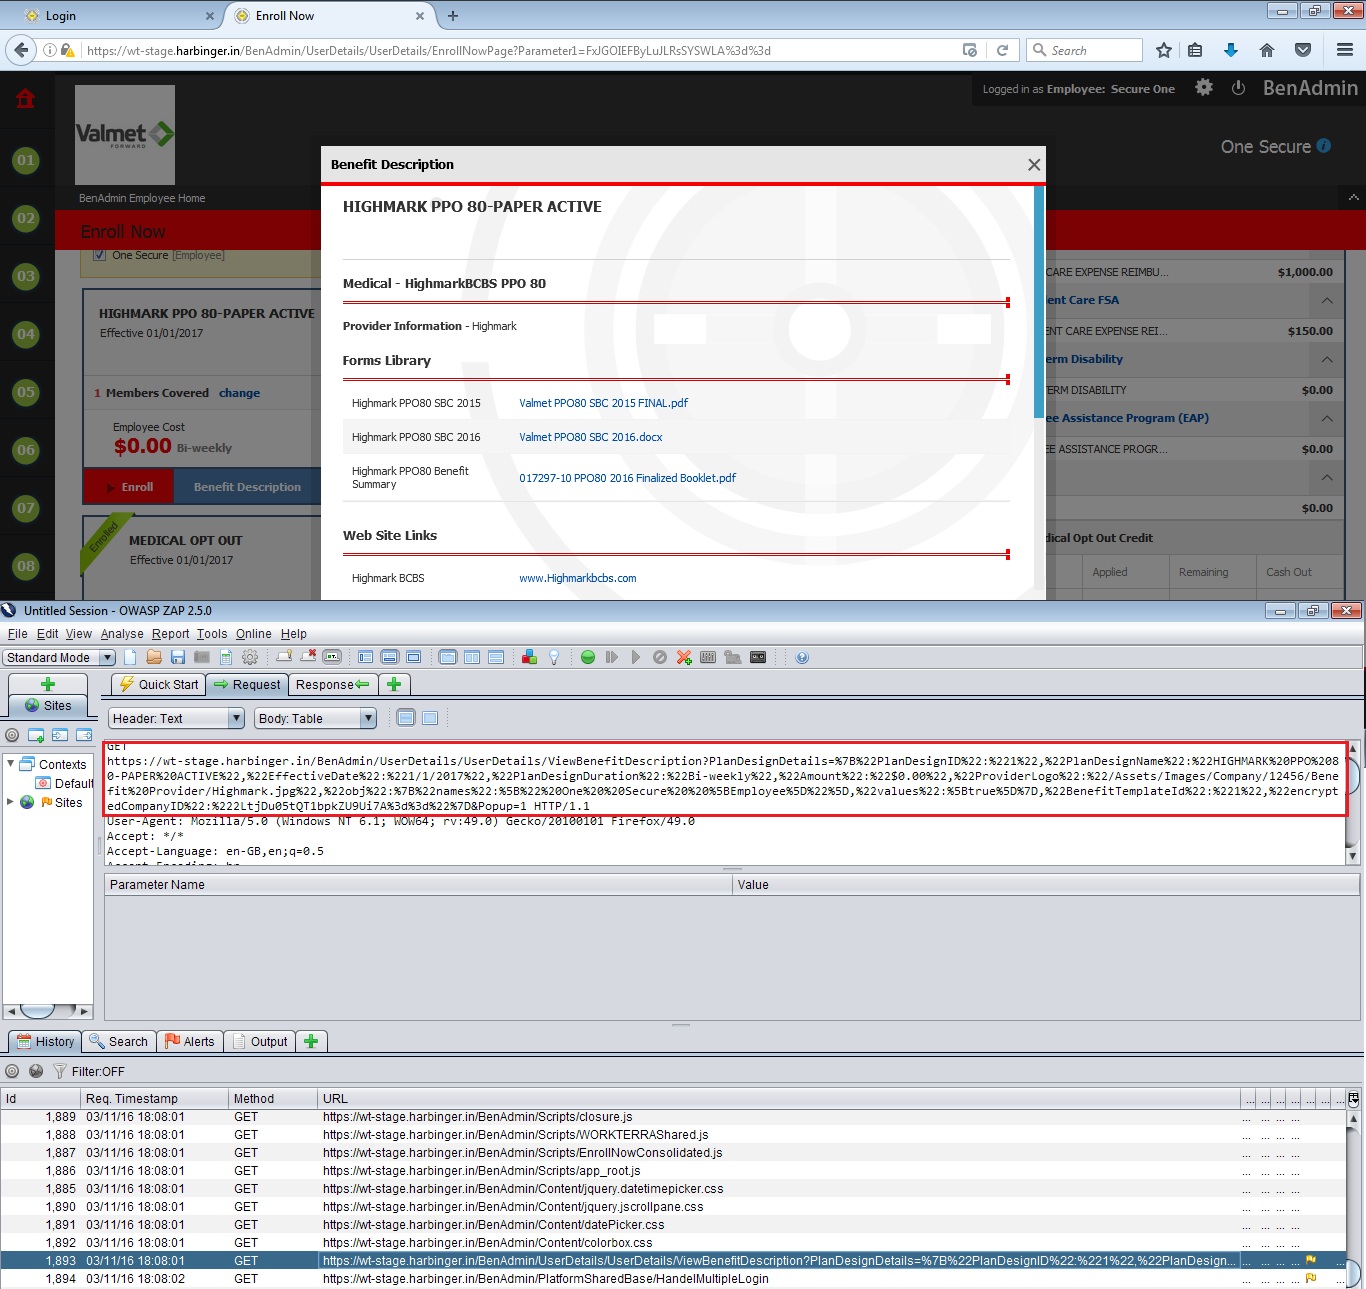
Task: Switch to Alerts tab
Action: click(x=189, y=1041)
